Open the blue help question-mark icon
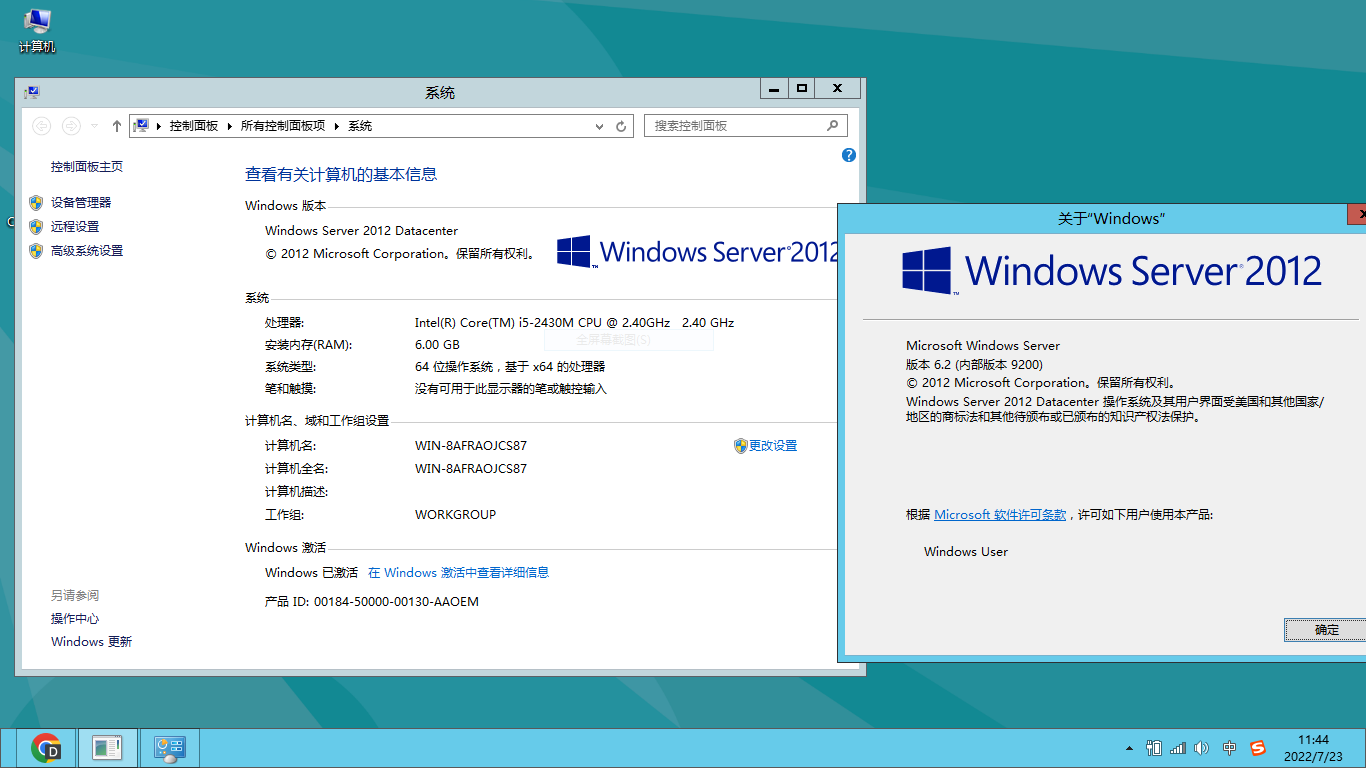 point(849,155)
